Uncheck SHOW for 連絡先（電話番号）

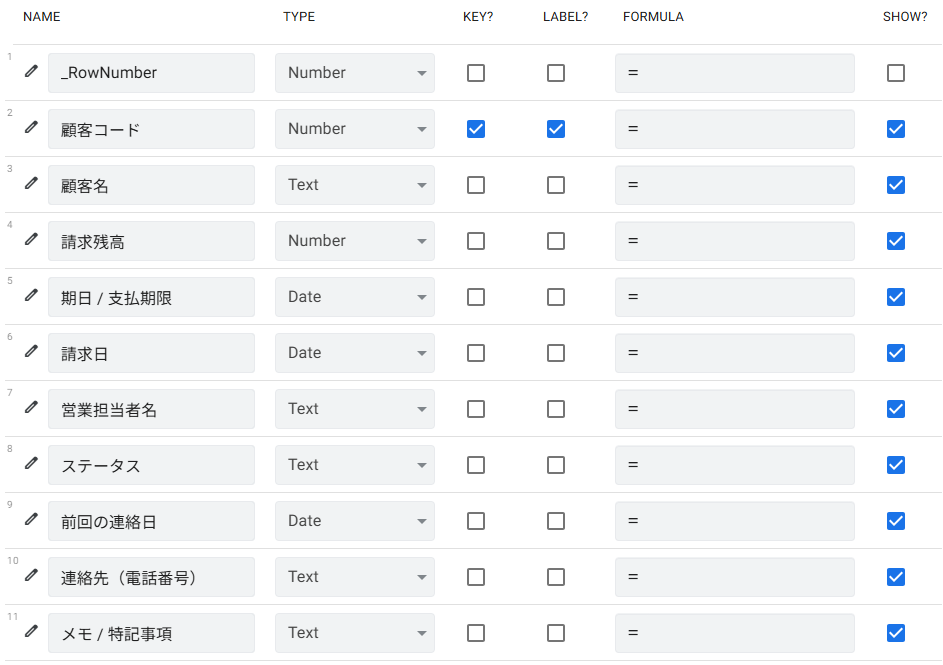[895, 576]
